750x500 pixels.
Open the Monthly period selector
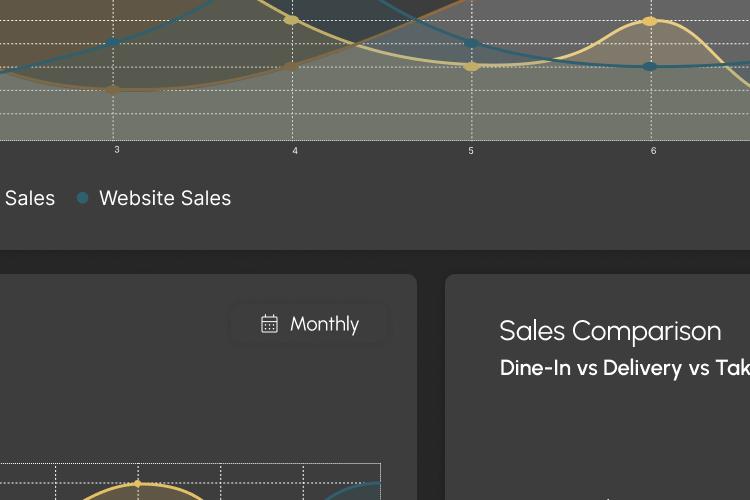pyautogui.click(x=309, y=324)
